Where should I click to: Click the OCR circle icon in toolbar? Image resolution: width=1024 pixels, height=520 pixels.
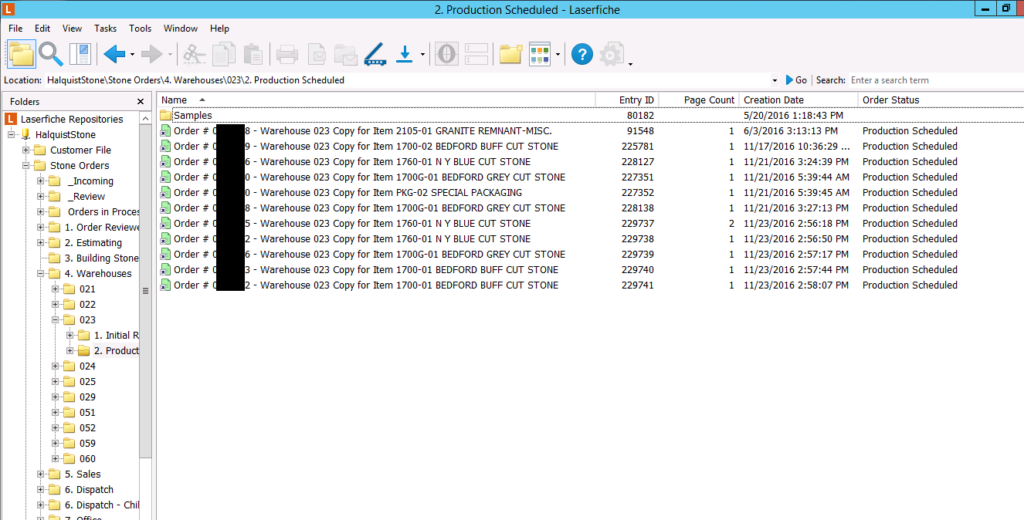pyautogui.click(x=447, y=54)
